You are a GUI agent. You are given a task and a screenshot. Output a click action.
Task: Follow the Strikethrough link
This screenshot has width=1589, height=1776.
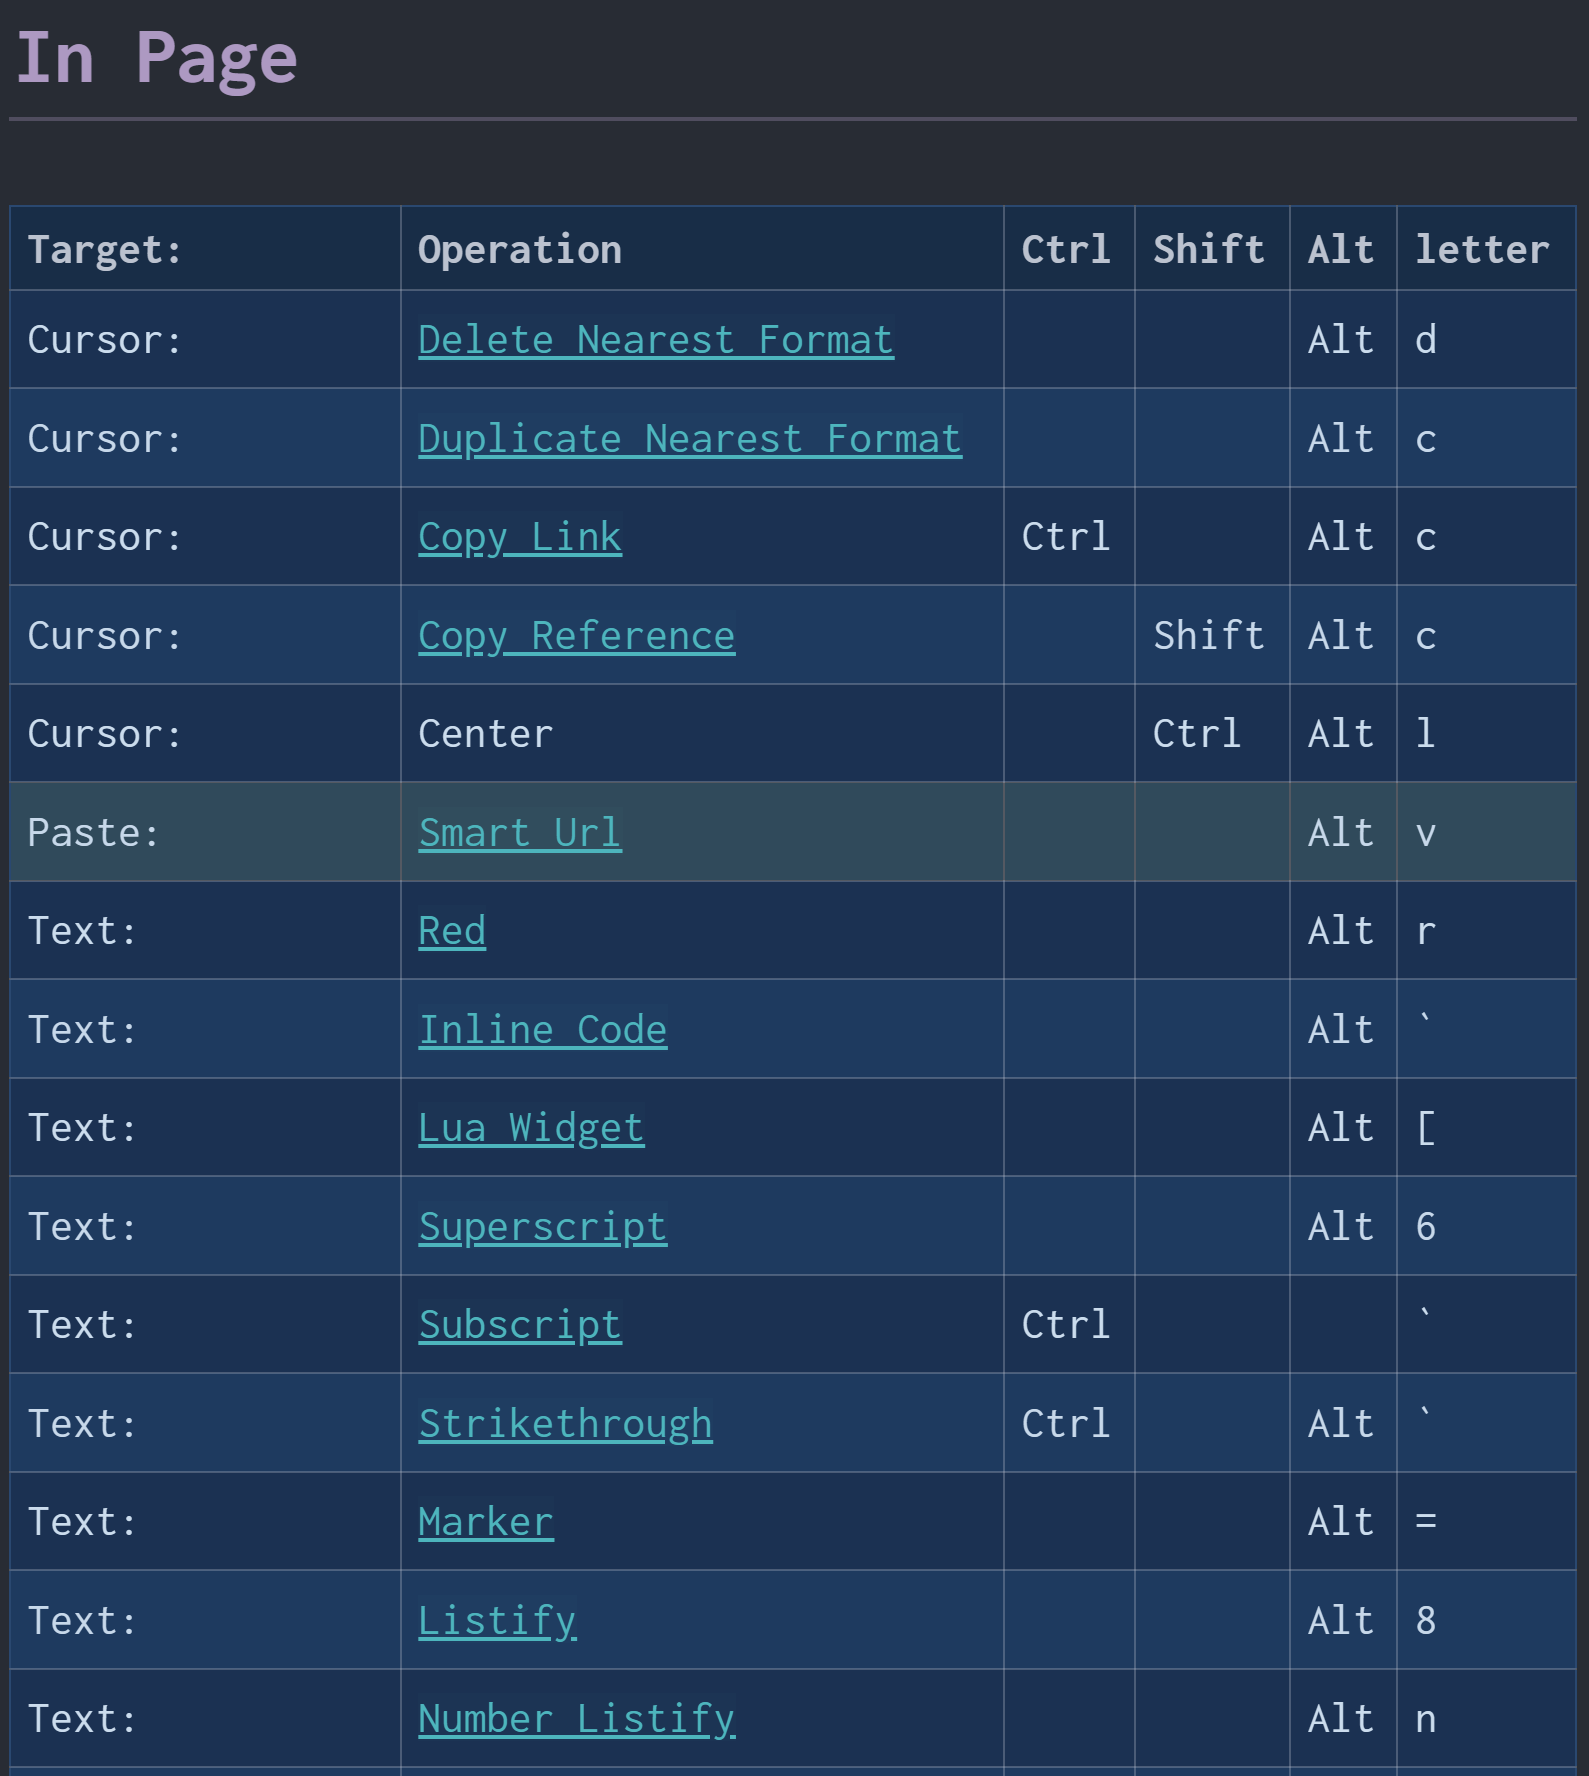(x=565, y=1423)
